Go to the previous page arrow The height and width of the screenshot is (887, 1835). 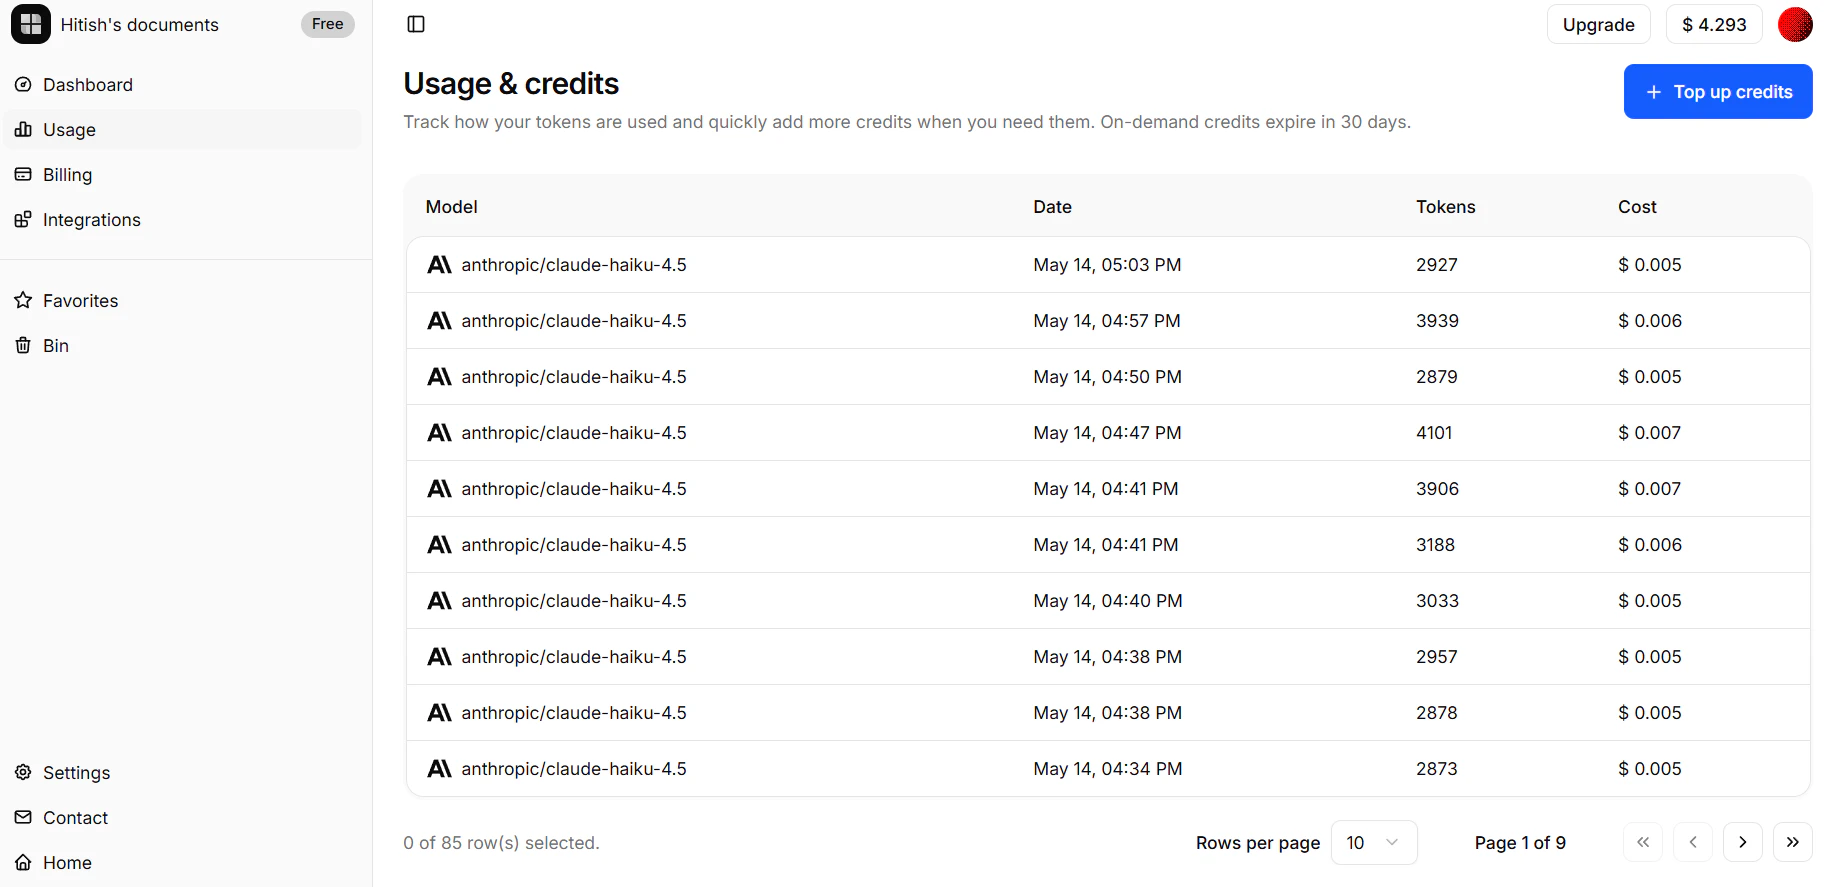1693,842
